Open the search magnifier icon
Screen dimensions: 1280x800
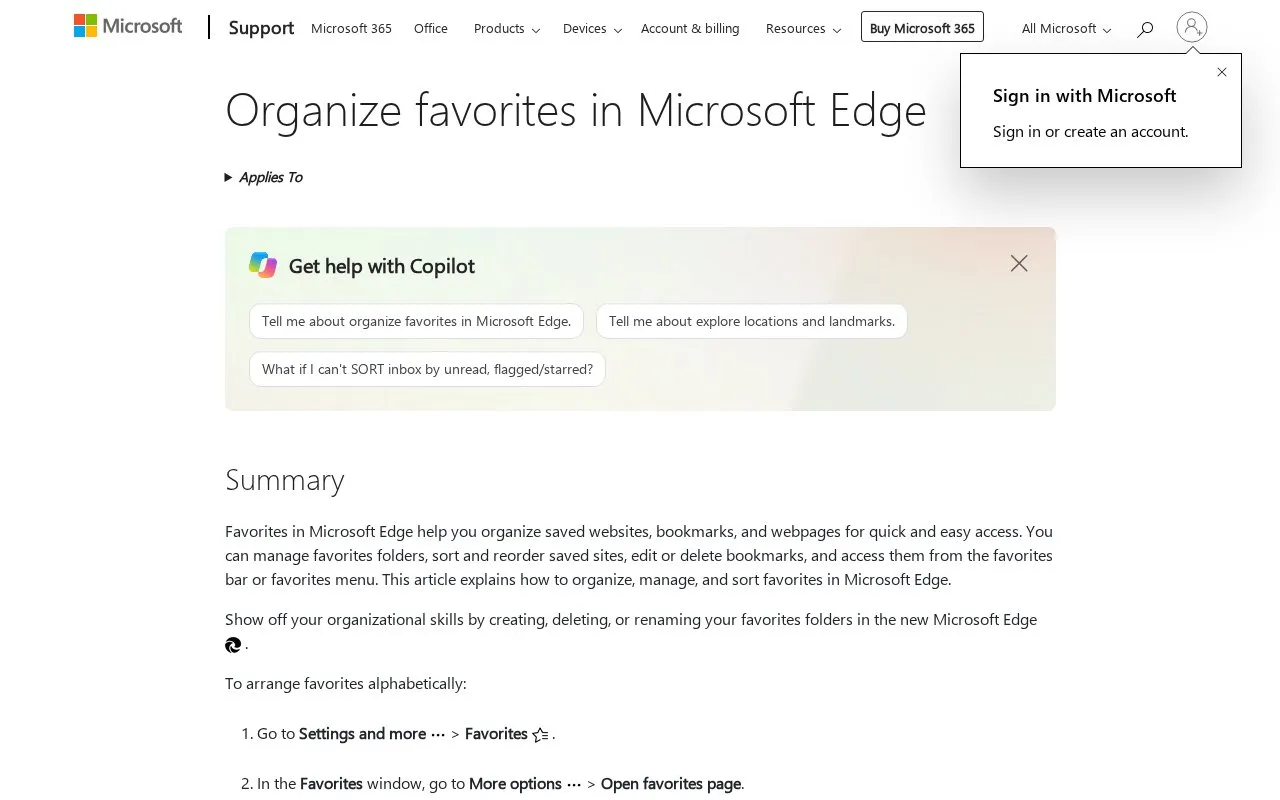coord(1145,29)
